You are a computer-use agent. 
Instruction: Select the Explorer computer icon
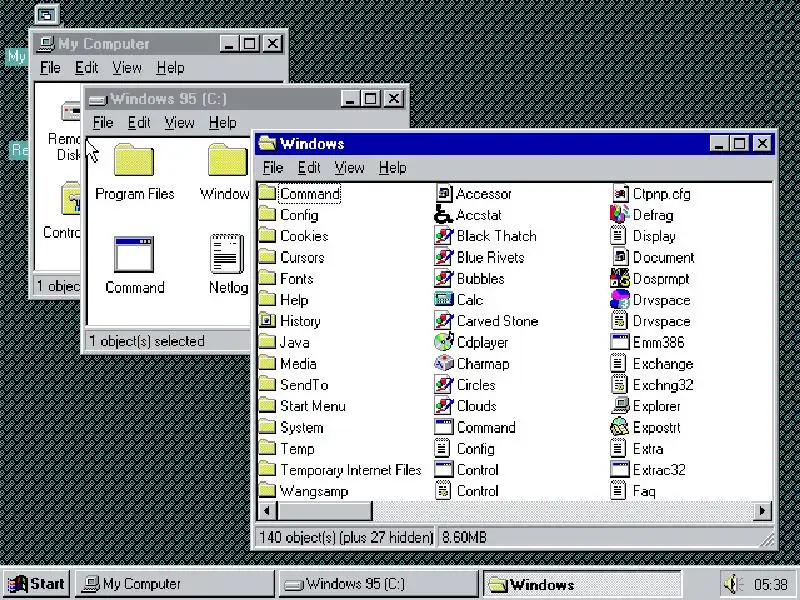pyautogui.click(x=619, y=406)
